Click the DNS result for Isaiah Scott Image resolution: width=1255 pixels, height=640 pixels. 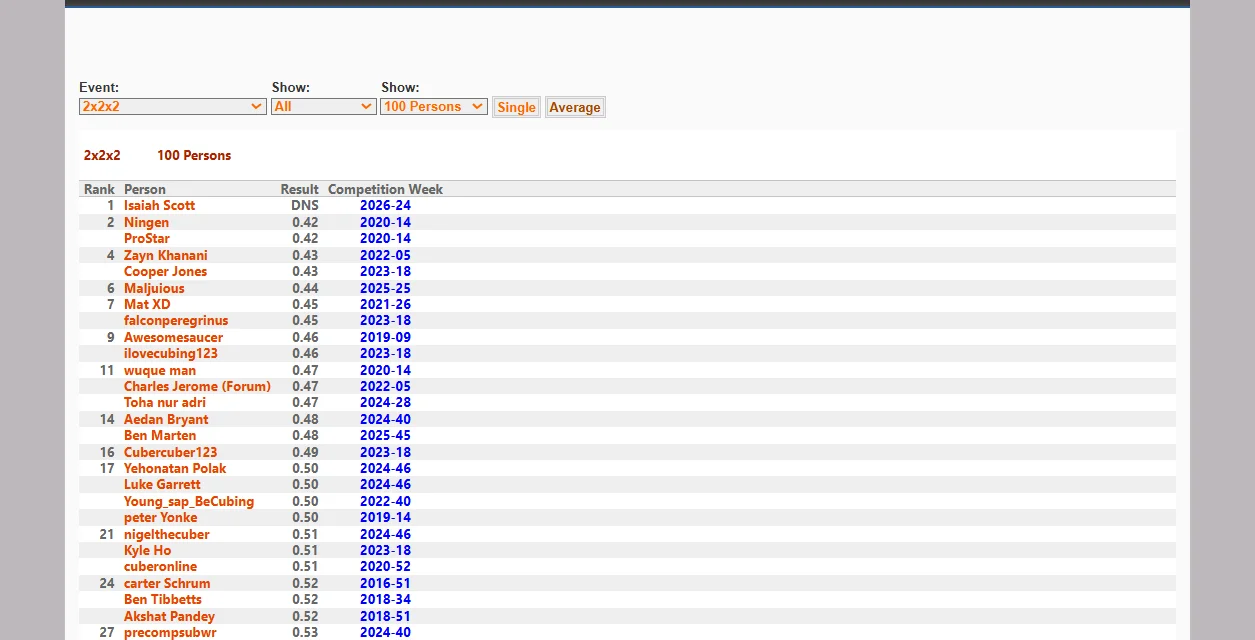[305, 206]
